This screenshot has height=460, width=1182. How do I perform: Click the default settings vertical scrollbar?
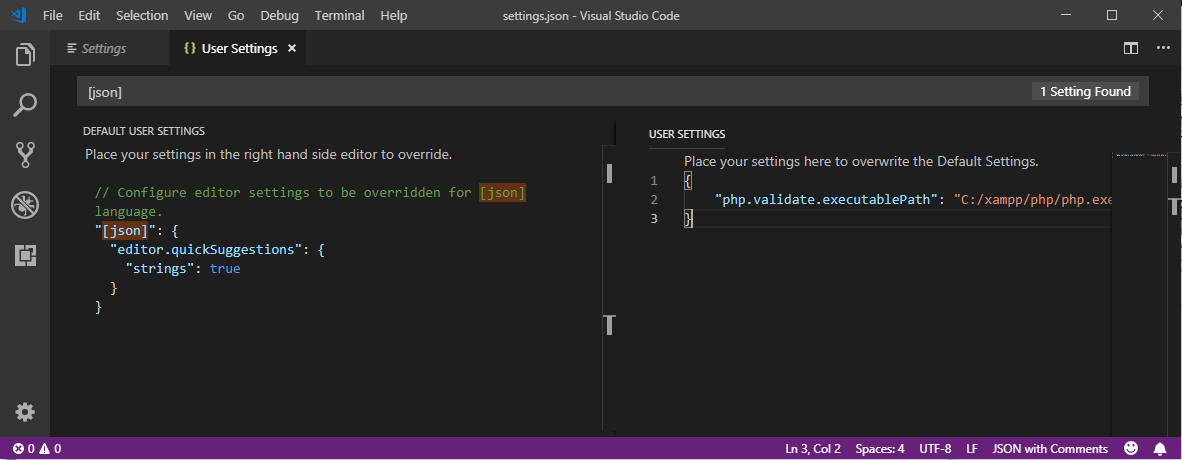pos(610,287)
